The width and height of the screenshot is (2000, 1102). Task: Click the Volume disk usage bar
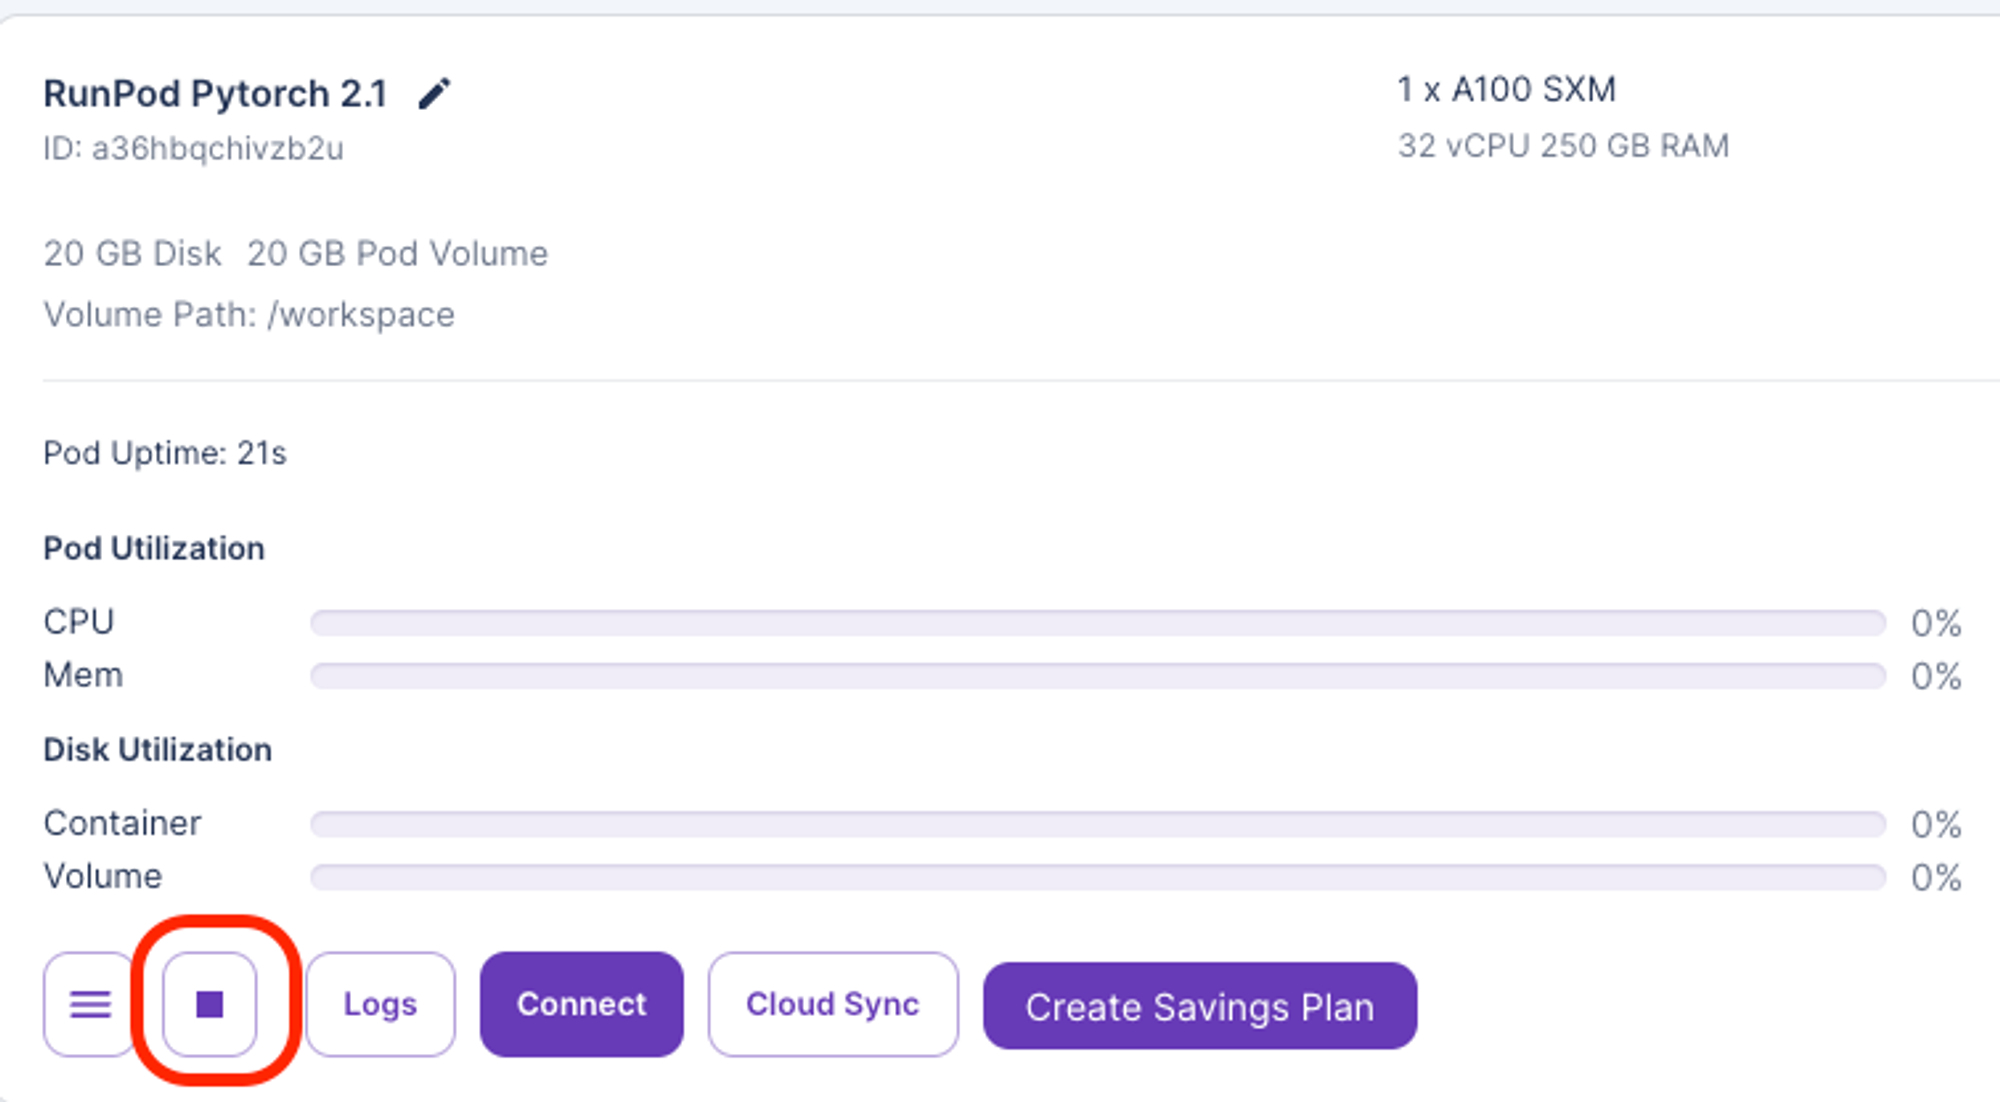click(1097, 877)
